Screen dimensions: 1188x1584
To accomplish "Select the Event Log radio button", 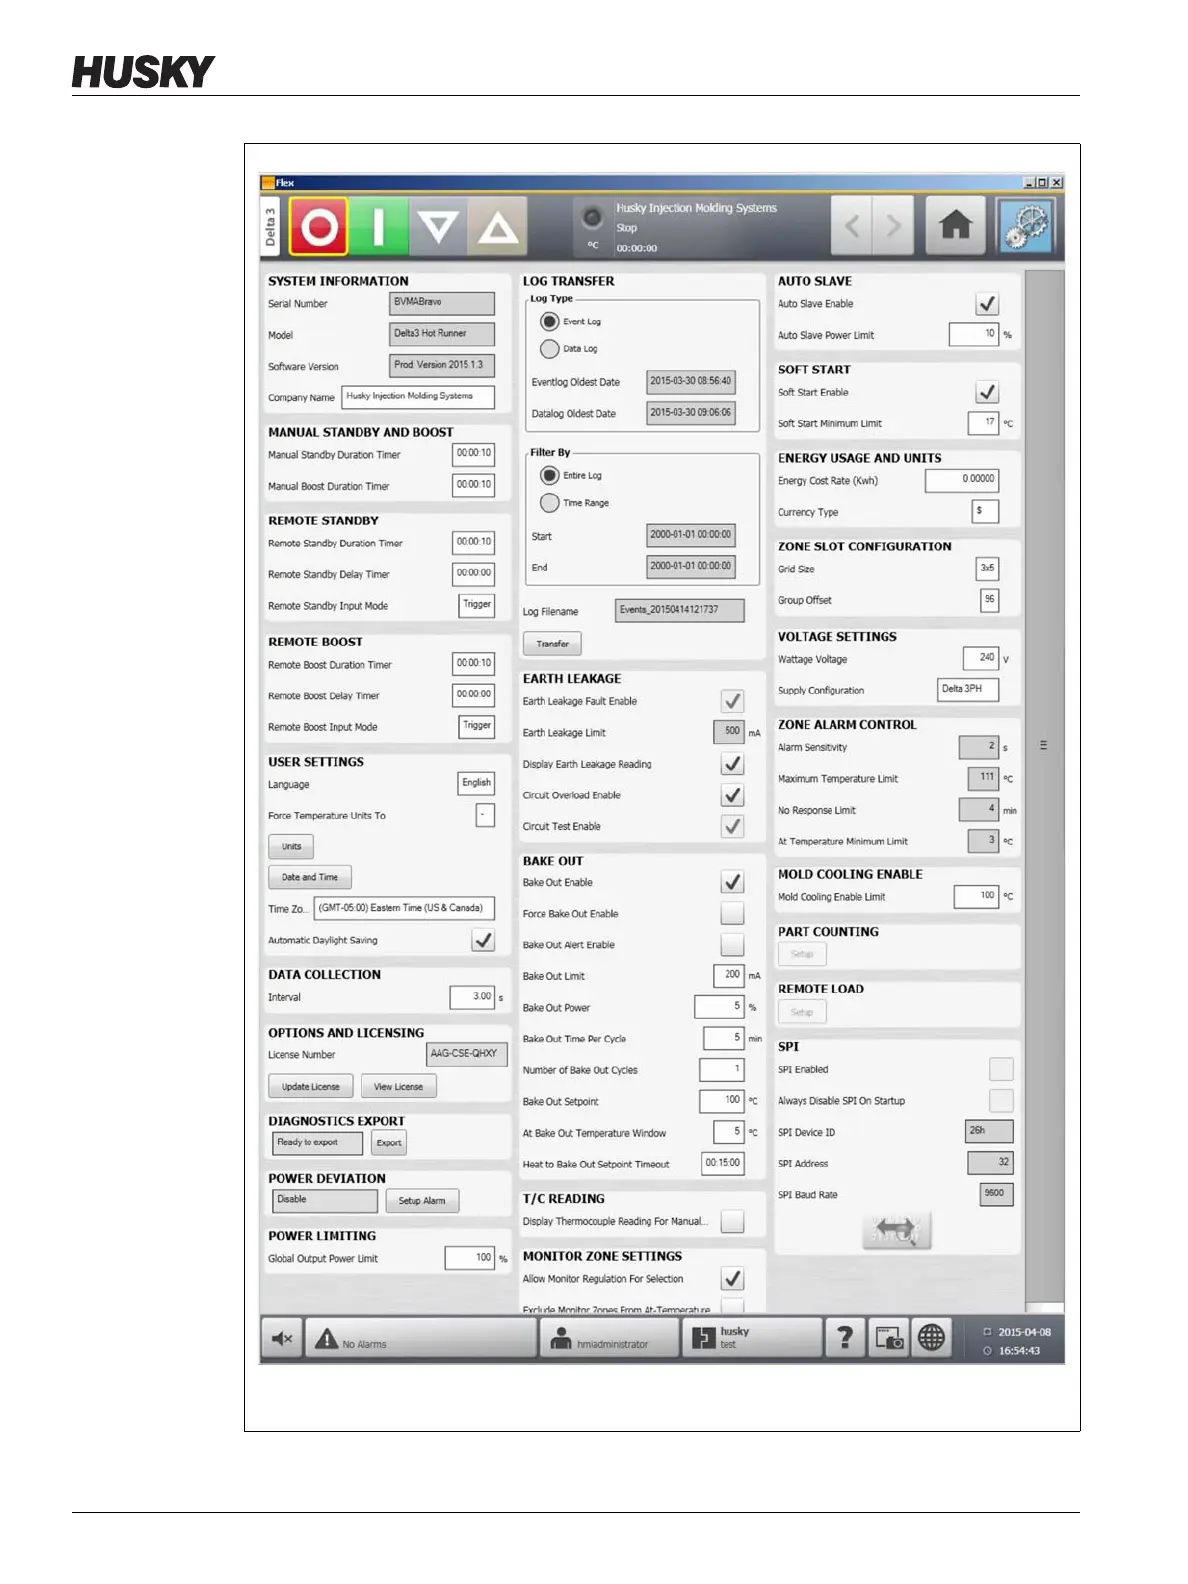I will [x=549, y=321].
